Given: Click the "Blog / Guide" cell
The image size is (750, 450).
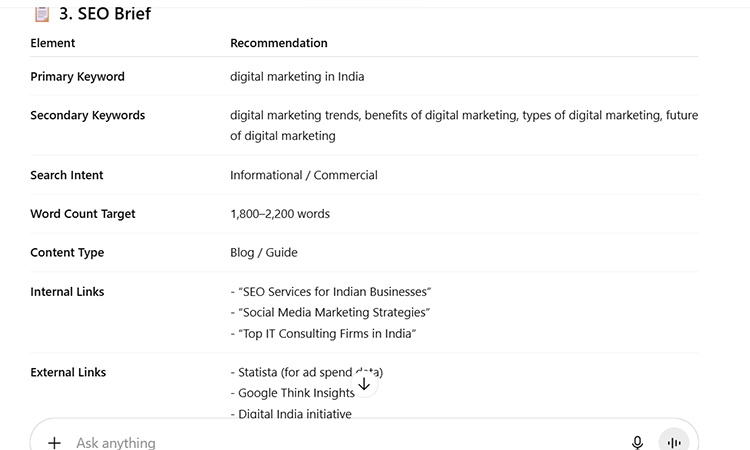Looking at the screenshot, I should (x=264, y=253).
